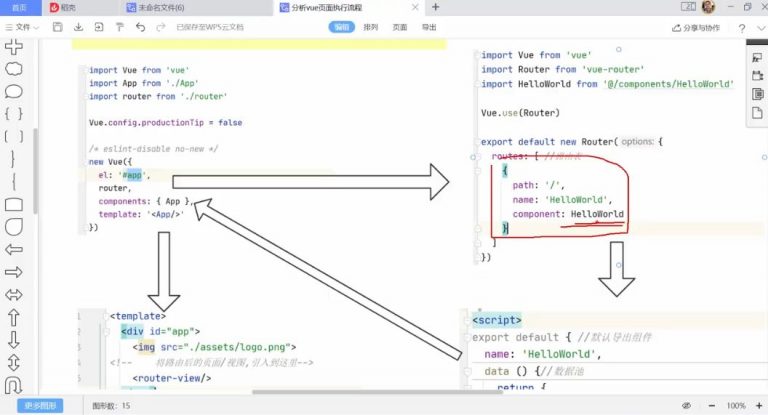This screenshot has height=415, width=768.
Task: Select the double-headed horizontal arrow shape
Action: 14,295
